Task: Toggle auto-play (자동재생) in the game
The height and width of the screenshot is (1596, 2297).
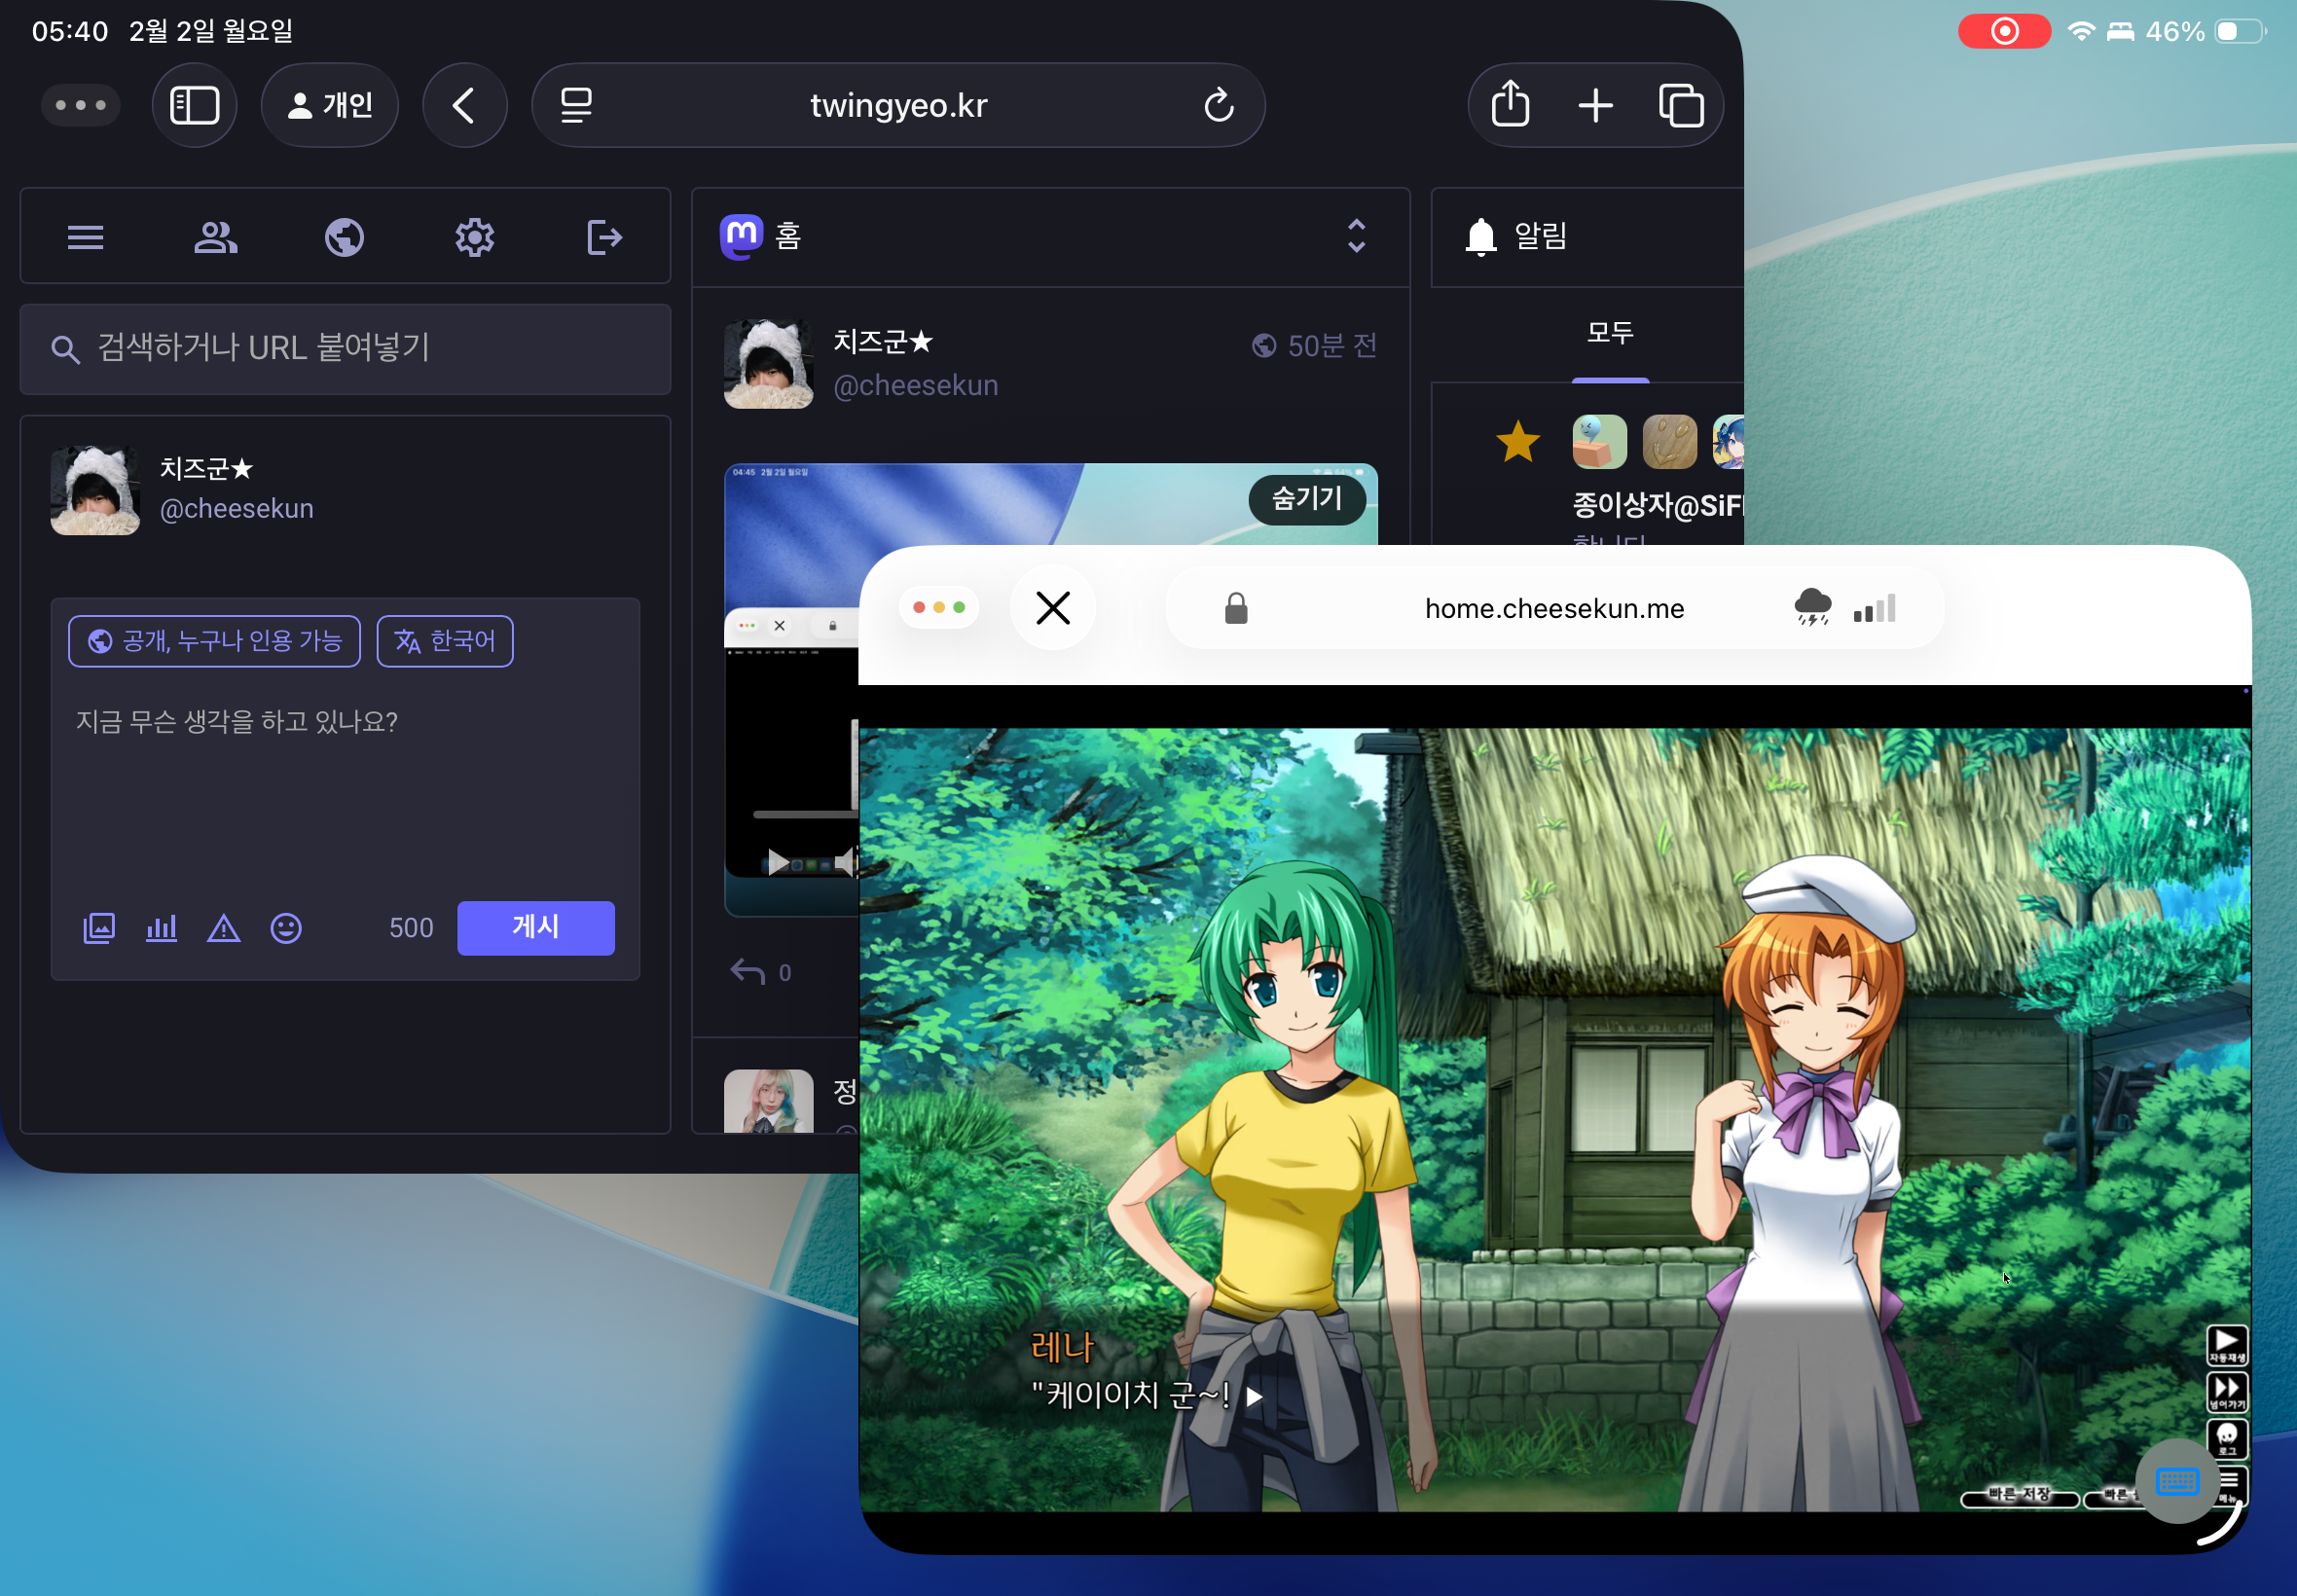Action: point(2226,1345)
